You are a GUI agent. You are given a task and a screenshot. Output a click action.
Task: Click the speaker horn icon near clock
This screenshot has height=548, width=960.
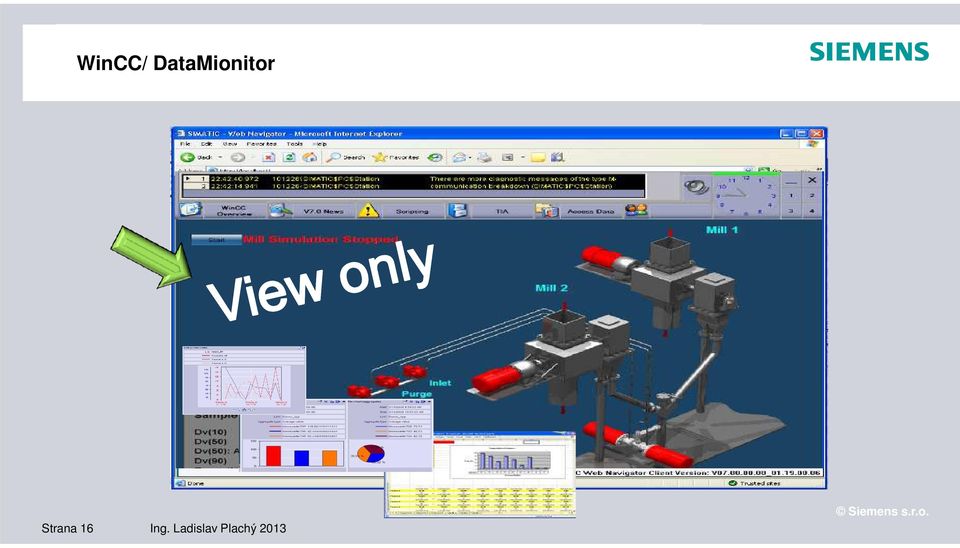click(x=696, y=186)
